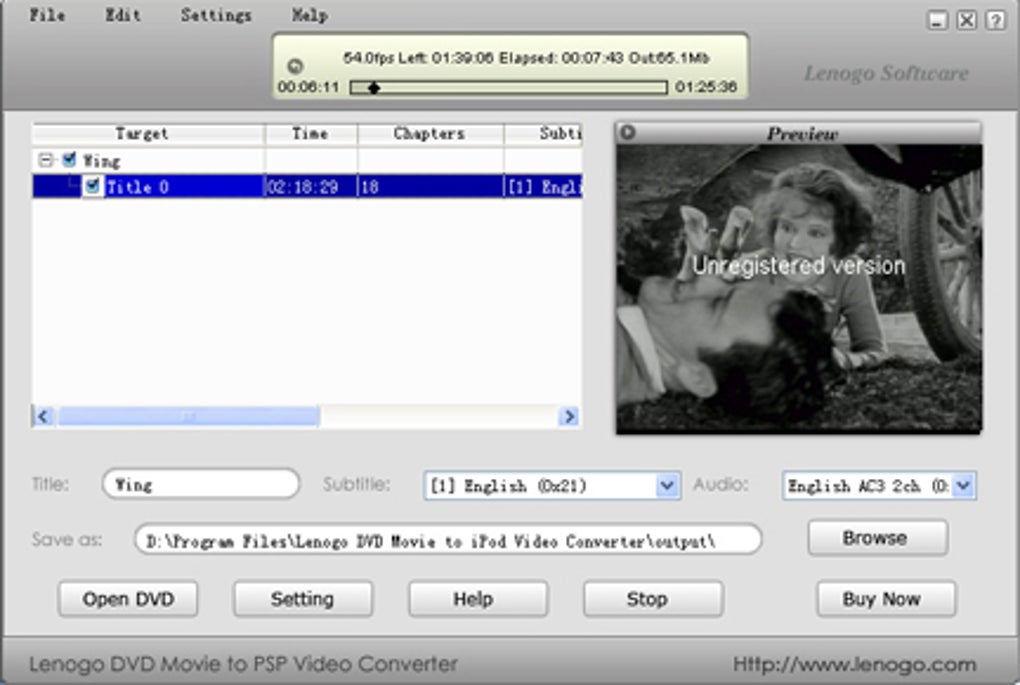
Task: Click the Browse button
Action: coord(877,539)
